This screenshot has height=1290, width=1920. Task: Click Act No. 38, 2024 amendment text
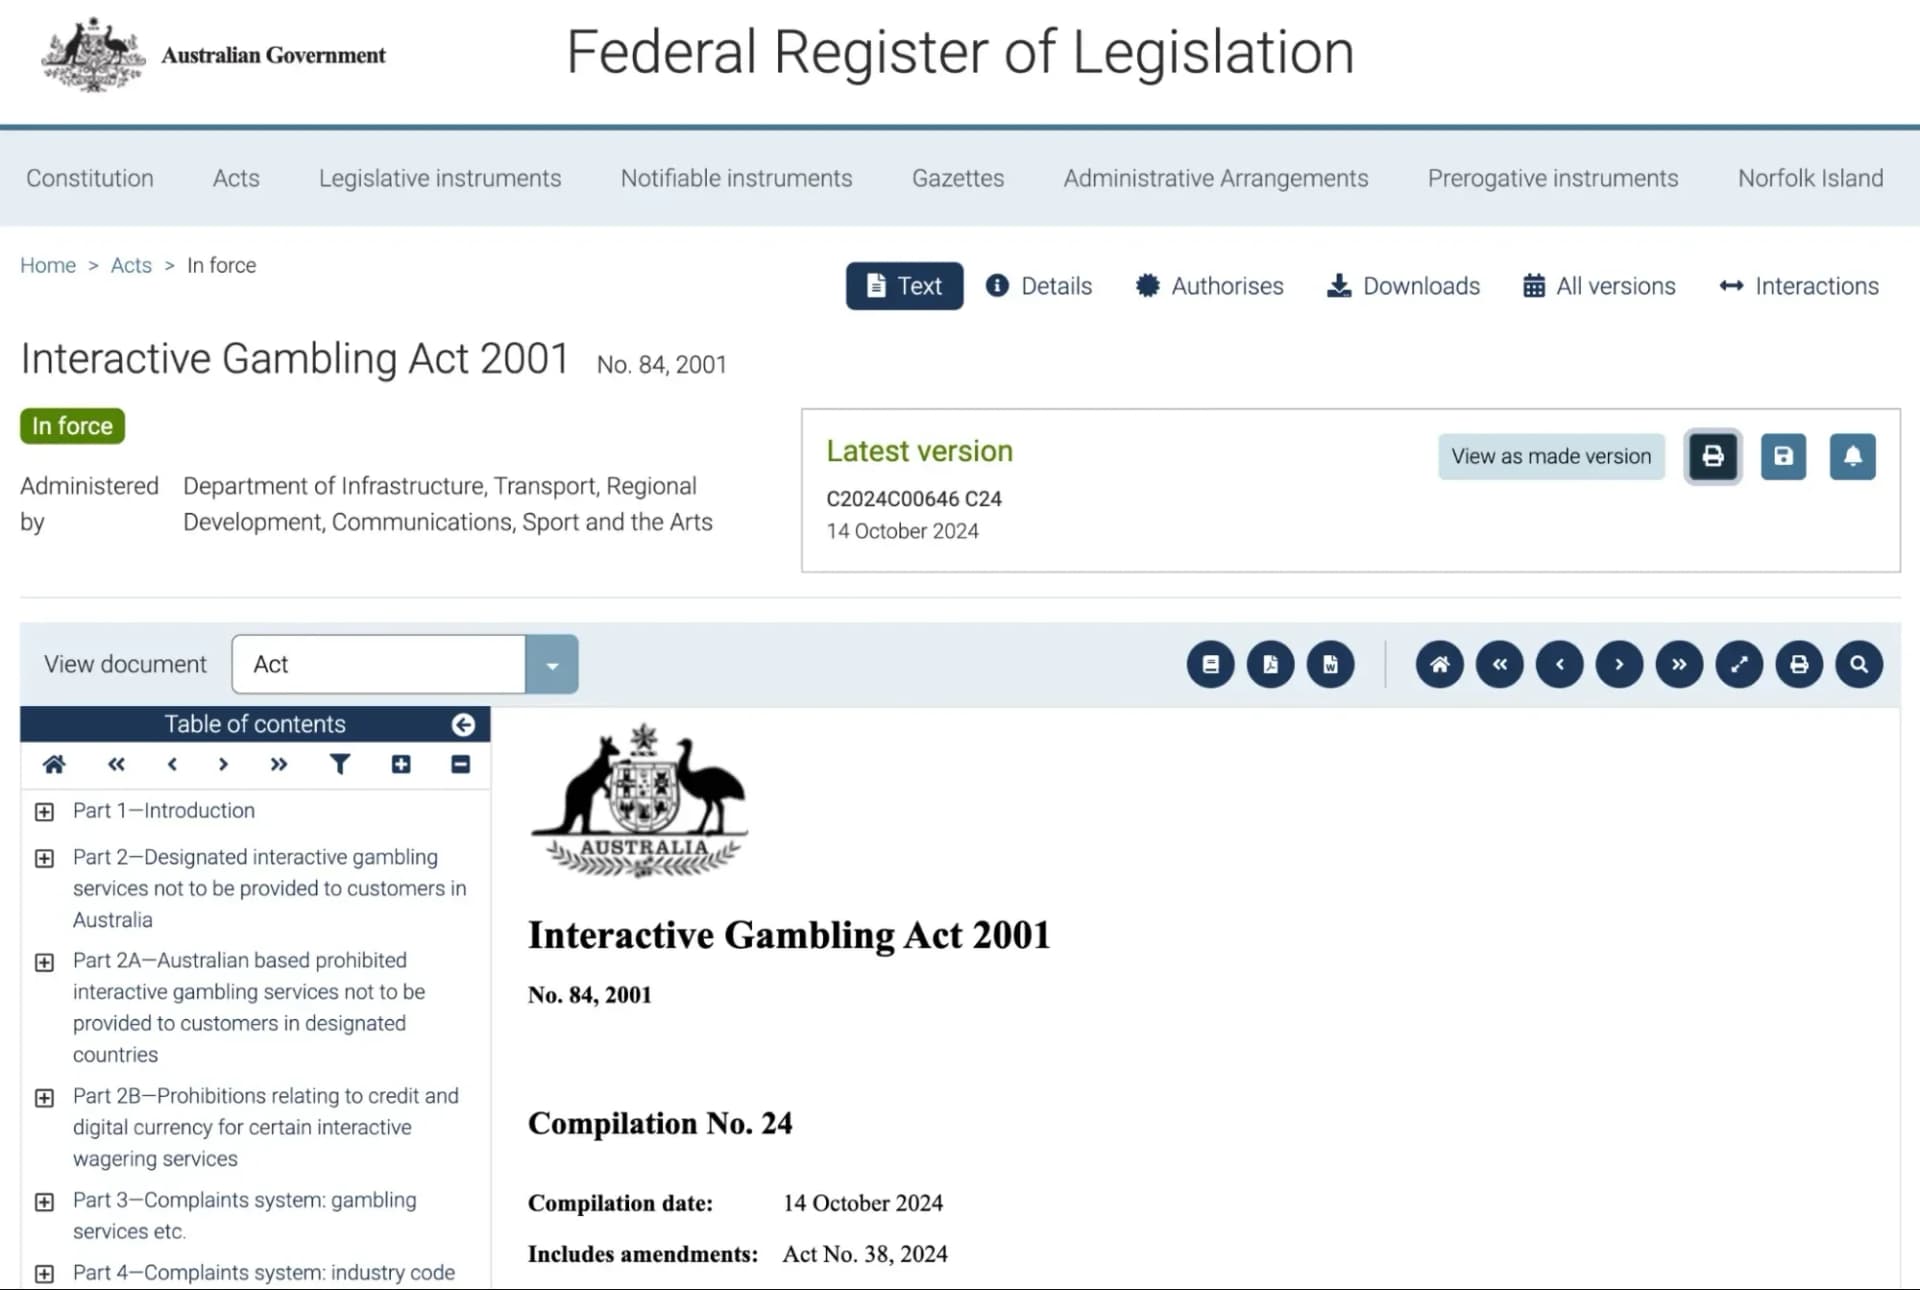pyautogui.click(x=865, y=1254)
